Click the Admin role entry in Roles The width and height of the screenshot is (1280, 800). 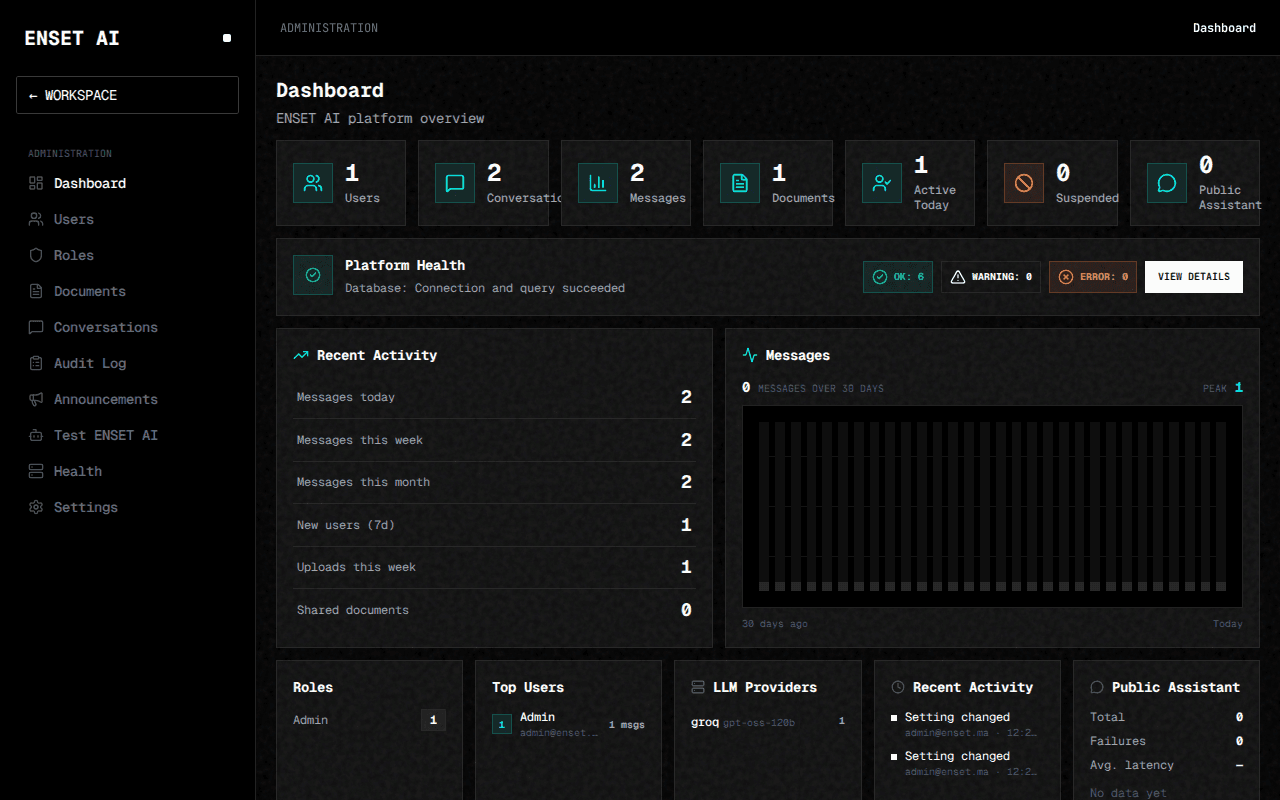click(369, 720)
